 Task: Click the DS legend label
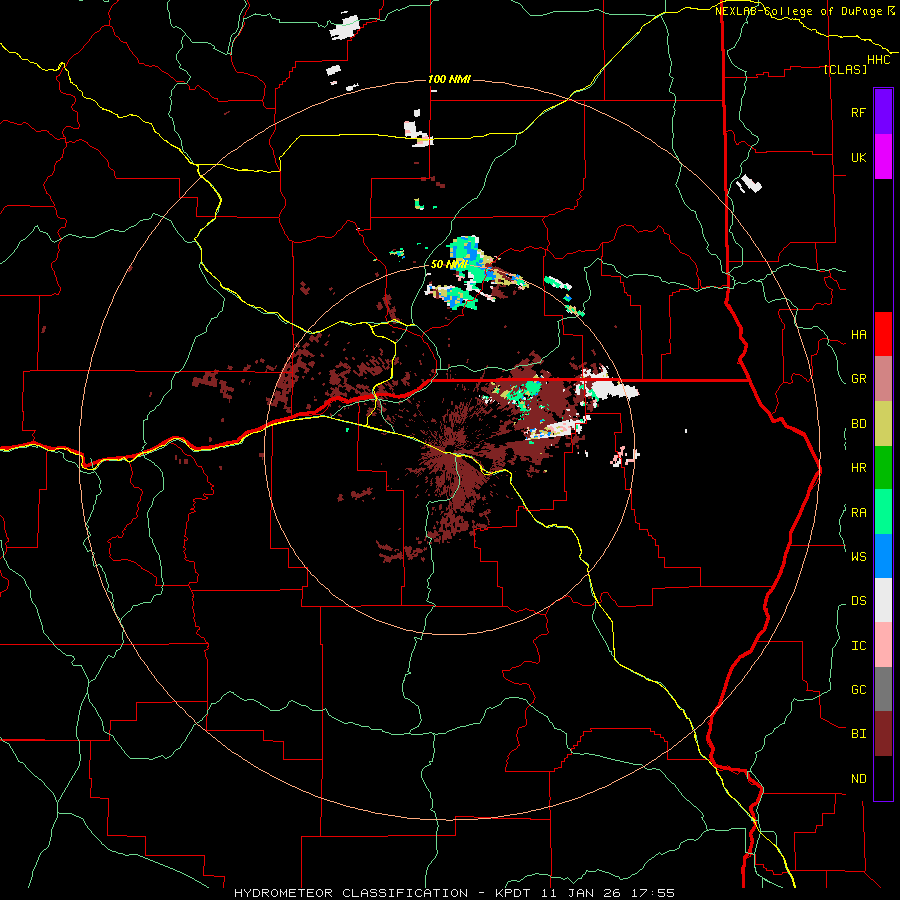point(858,601)
